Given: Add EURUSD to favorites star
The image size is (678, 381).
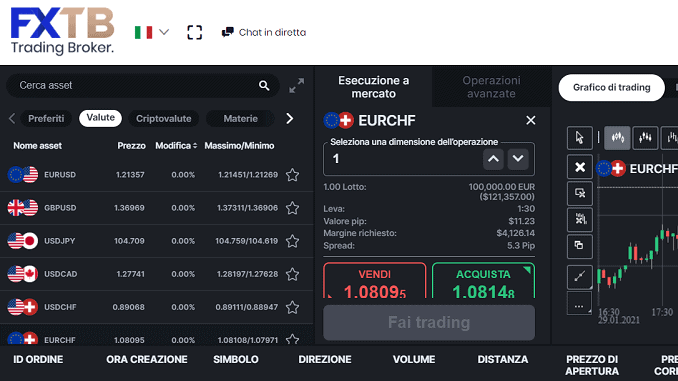Looking at the screenshot, I should [293, 175].
